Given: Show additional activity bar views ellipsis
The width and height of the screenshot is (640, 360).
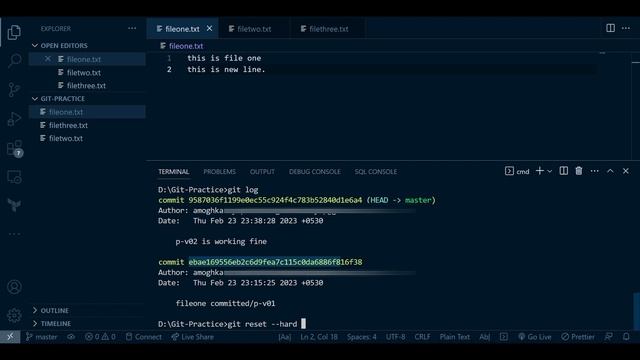Looking at the screenshot, I should [14, 234].
